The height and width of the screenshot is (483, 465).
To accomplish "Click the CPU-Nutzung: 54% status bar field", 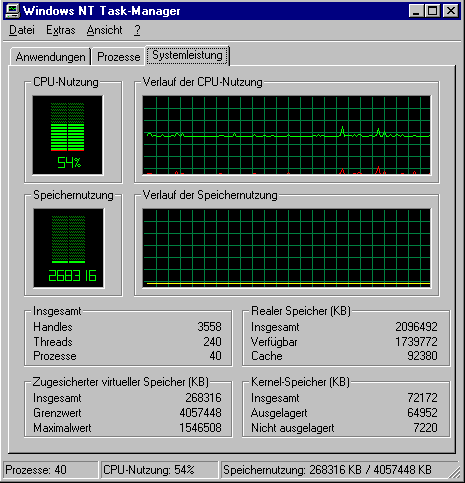I will click(x=159, y=470).
